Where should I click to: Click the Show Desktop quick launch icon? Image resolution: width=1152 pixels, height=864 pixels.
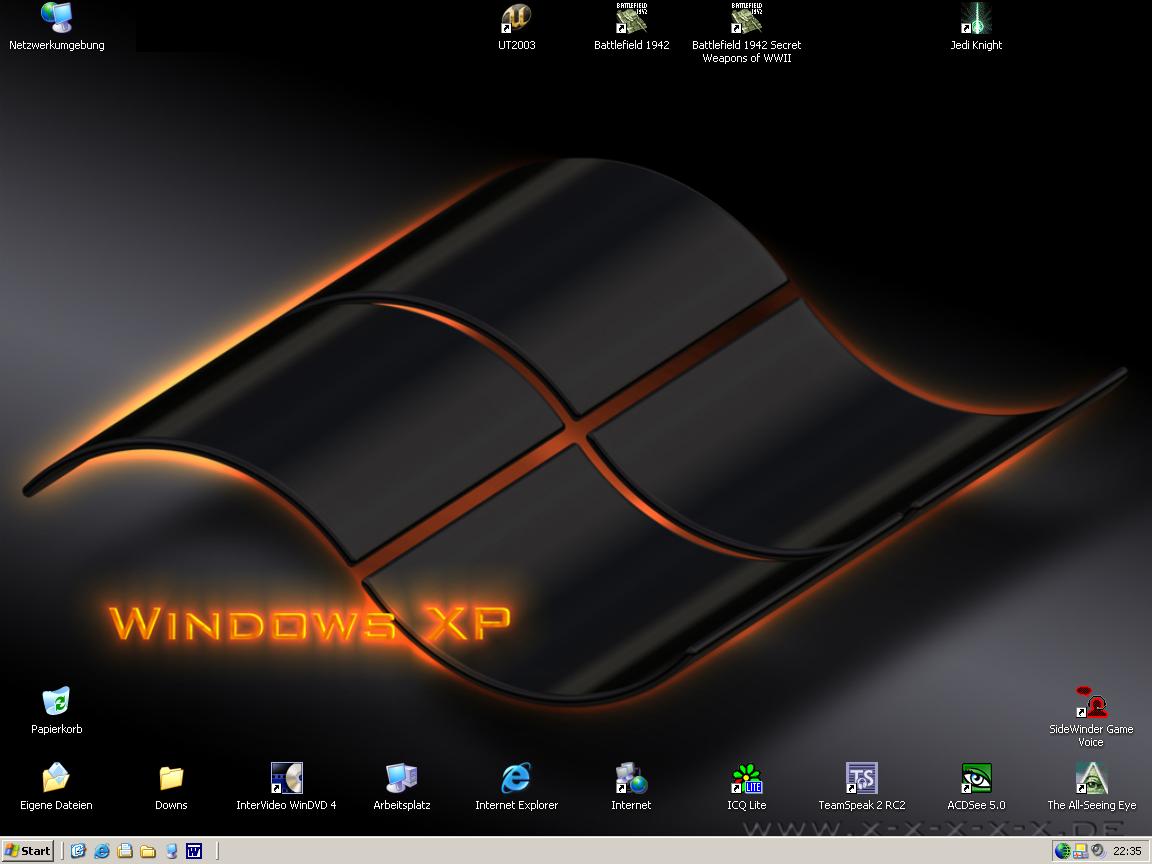coord(79,851)
